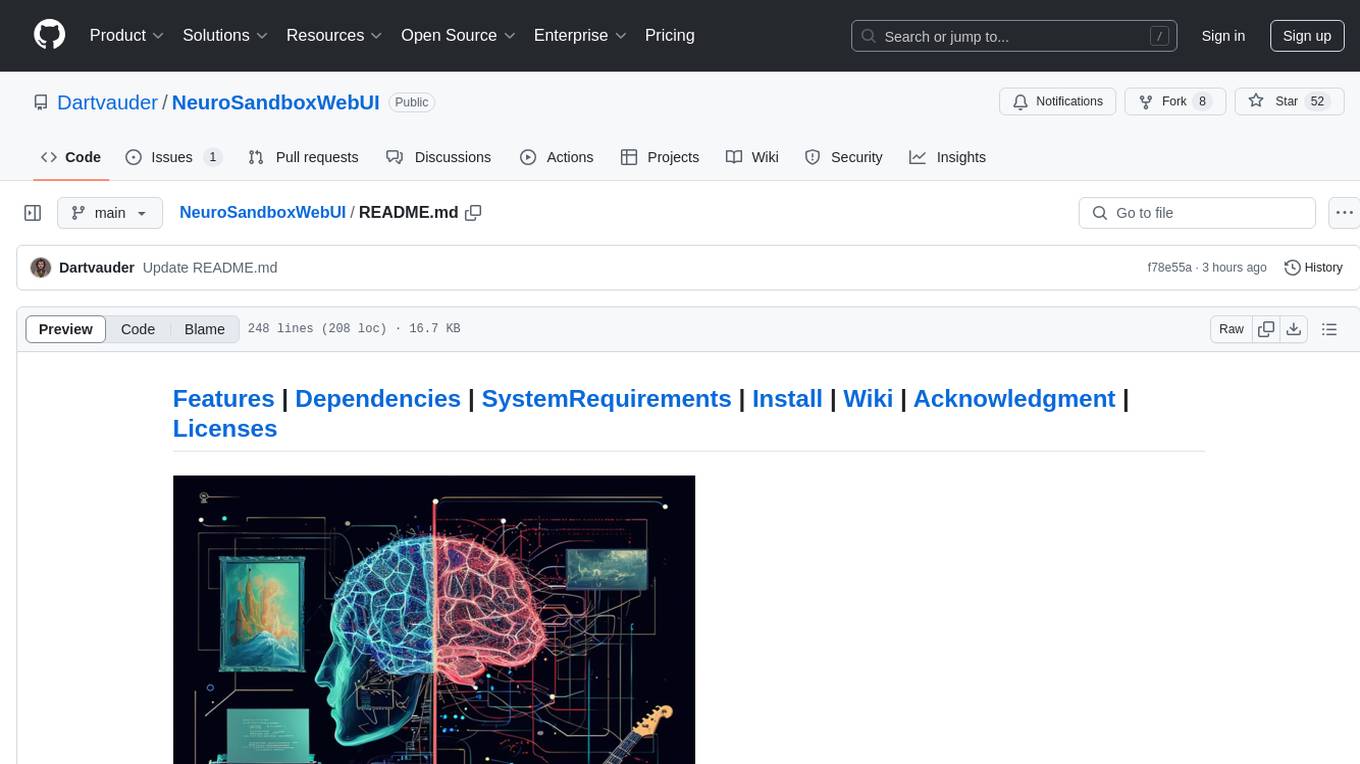Select the Code view toggle
This screenshot has width=1360, height=764.
[138, 329]
